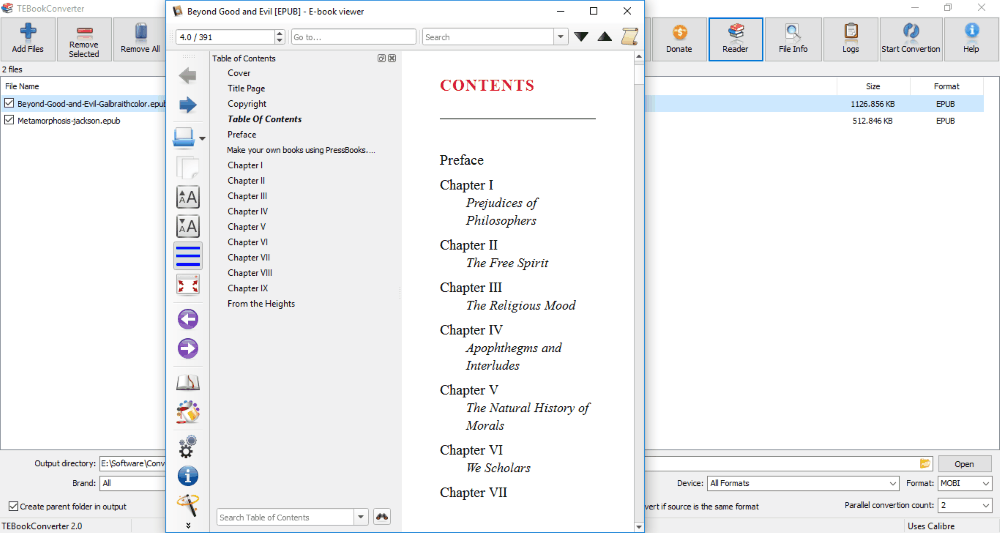The height and width of the screenshot is (533, 1000).
Task: Click the Donate button in TEBookConverter
Action: click(679, 40)
